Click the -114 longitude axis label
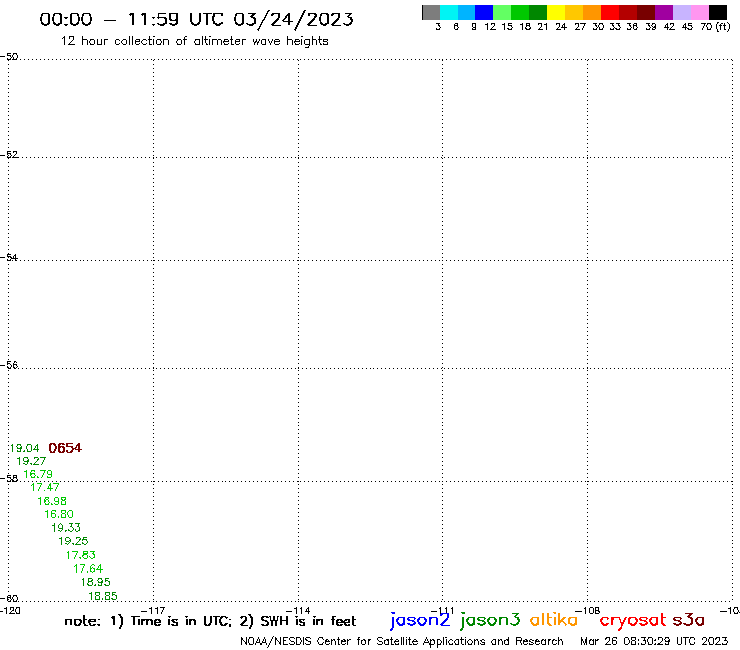 click(298, 611)
